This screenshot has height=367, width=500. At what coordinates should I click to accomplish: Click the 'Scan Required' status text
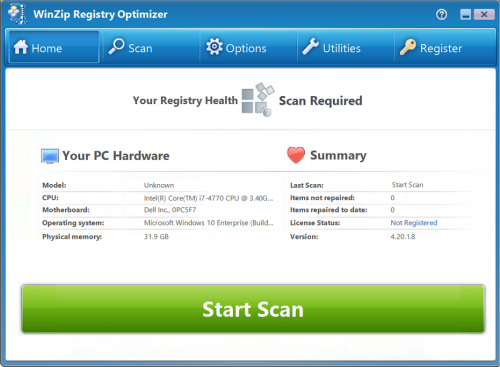pyautogui.click(x=320, y=101)
